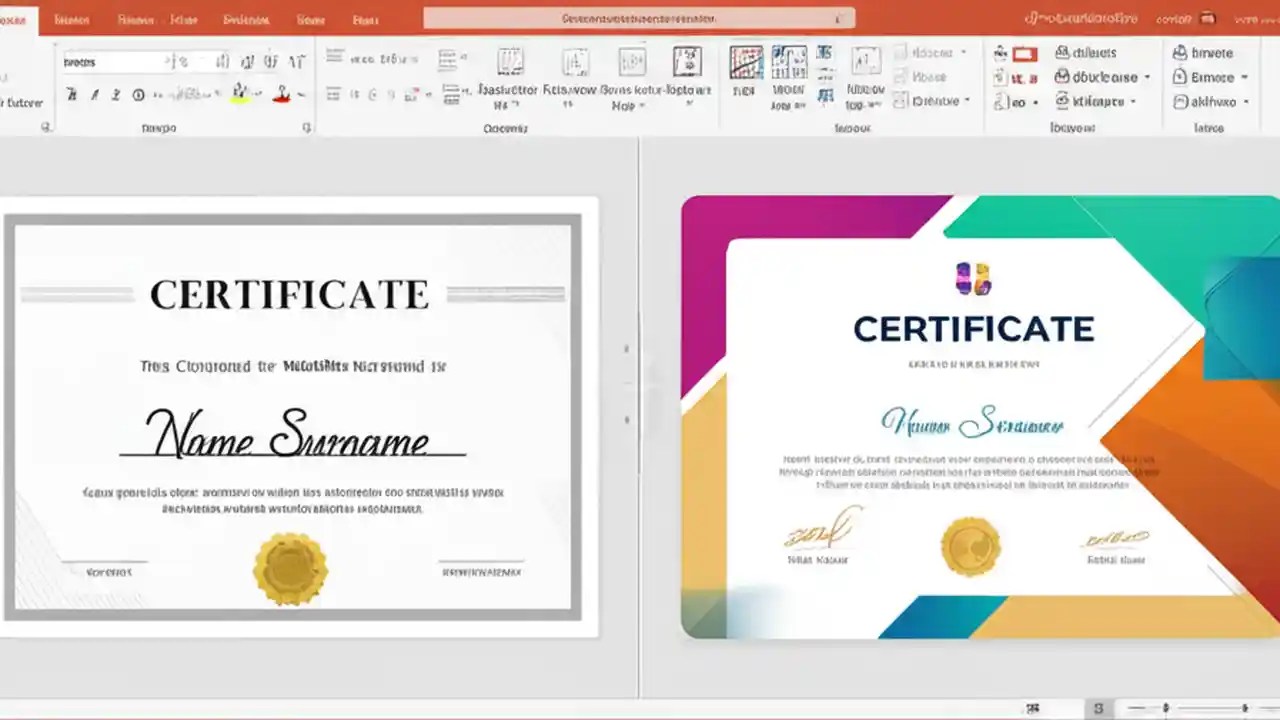The width and height of the screenshot is (1280, 720).
Task: Open the Paragraph group dialog launcher
Action: click(460, 128)
